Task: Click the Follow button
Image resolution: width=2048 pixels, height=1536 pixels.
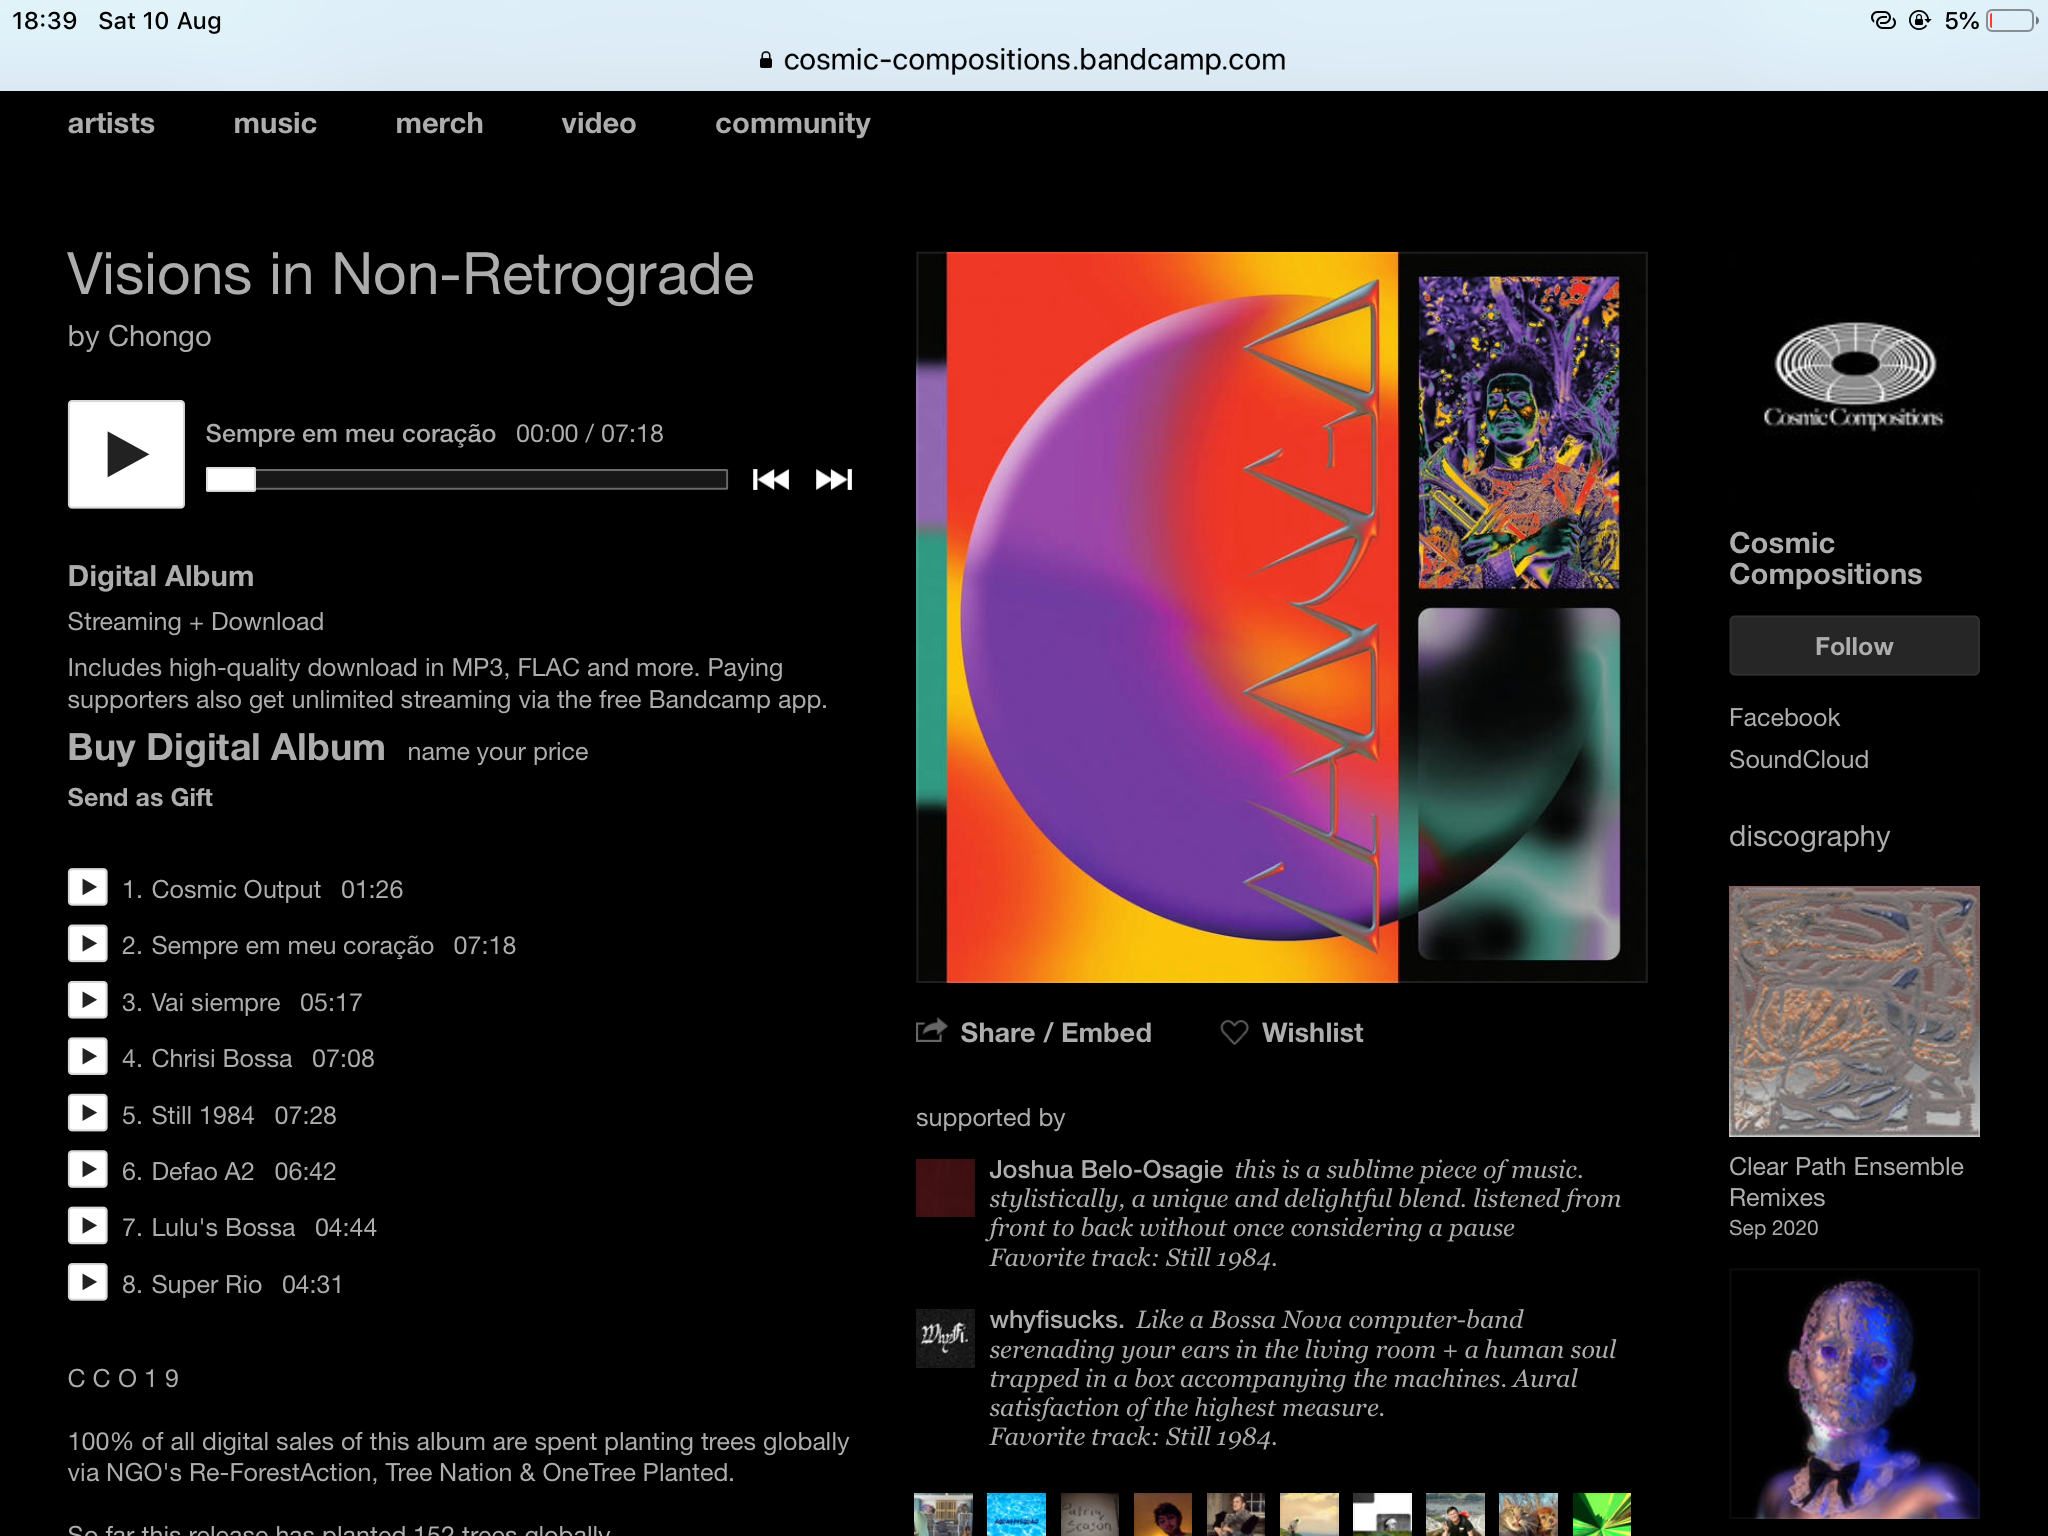Action: pyautogui.click(x=1854, y=646)
